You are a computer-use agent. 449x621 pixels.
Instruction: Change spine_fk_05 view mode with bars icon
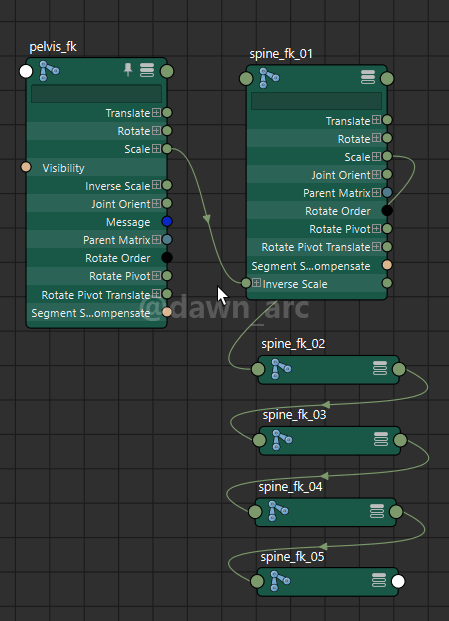coord(379,581)
